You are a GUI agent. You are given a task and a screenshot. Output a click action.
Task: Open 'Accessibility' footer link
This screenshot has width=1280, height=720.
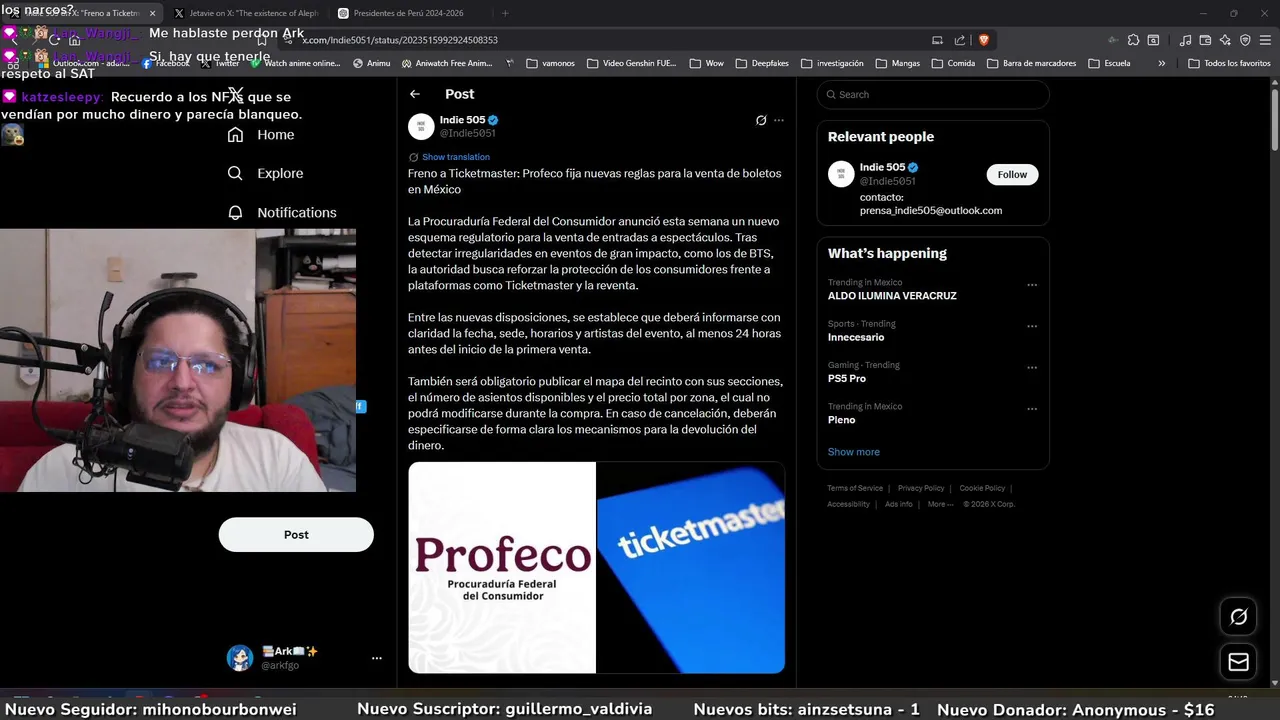(848, 504)
